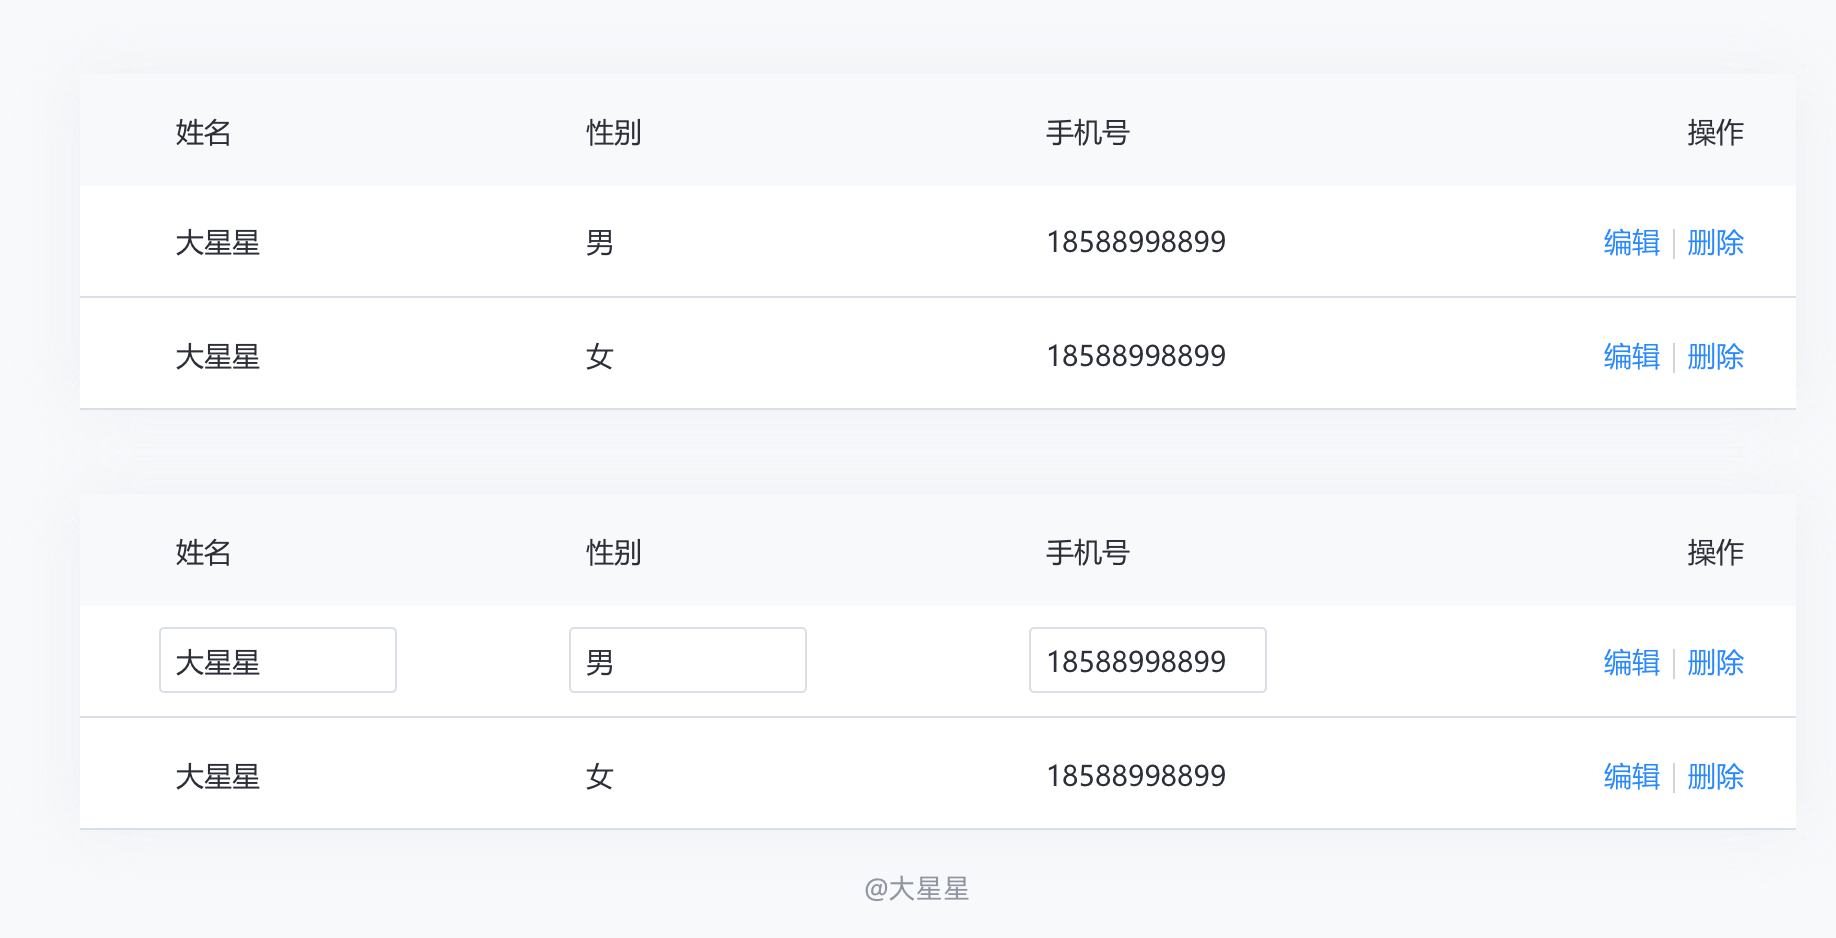Click the 手机号 column header in top table

1088,132
